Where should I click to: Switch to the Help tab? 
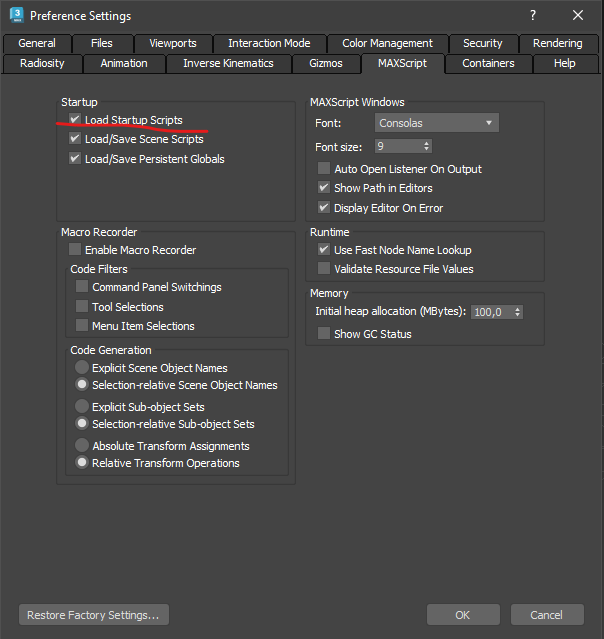tap(564, 64)
